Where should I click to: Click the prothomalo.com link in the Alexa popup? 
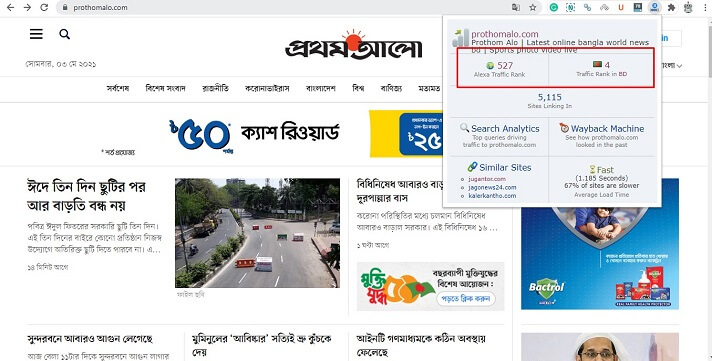(504, 34)
